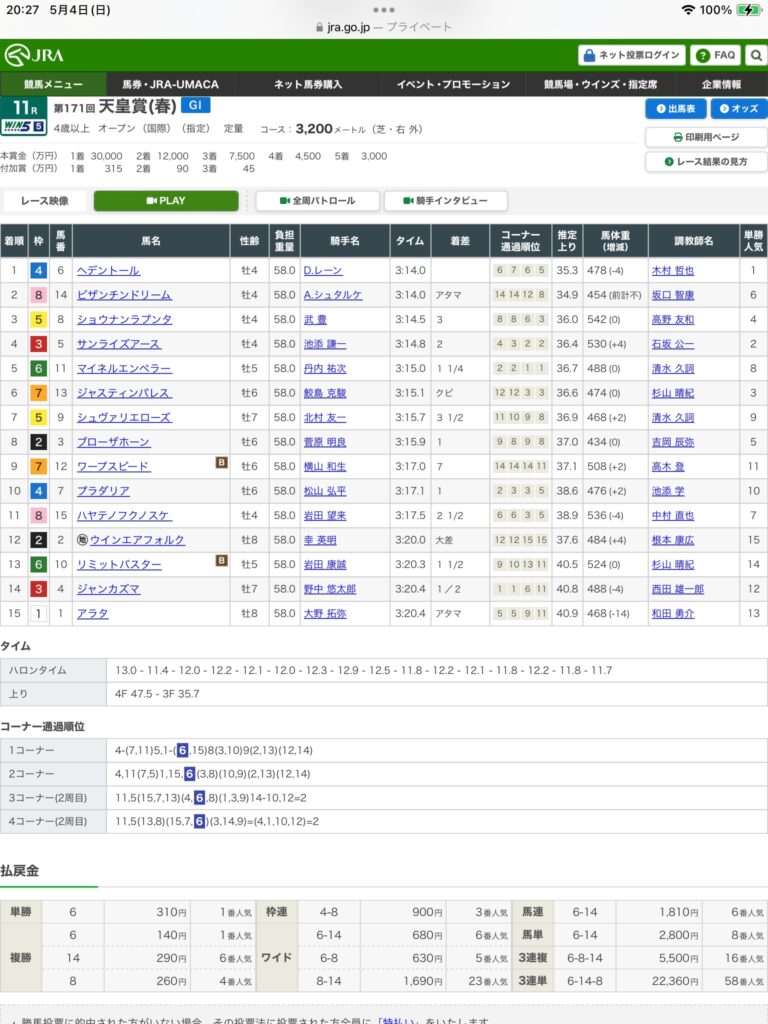The width and height of the screenshot is (768, 1024).
Task: Open horse リミットバスター details
Action: 119,564
